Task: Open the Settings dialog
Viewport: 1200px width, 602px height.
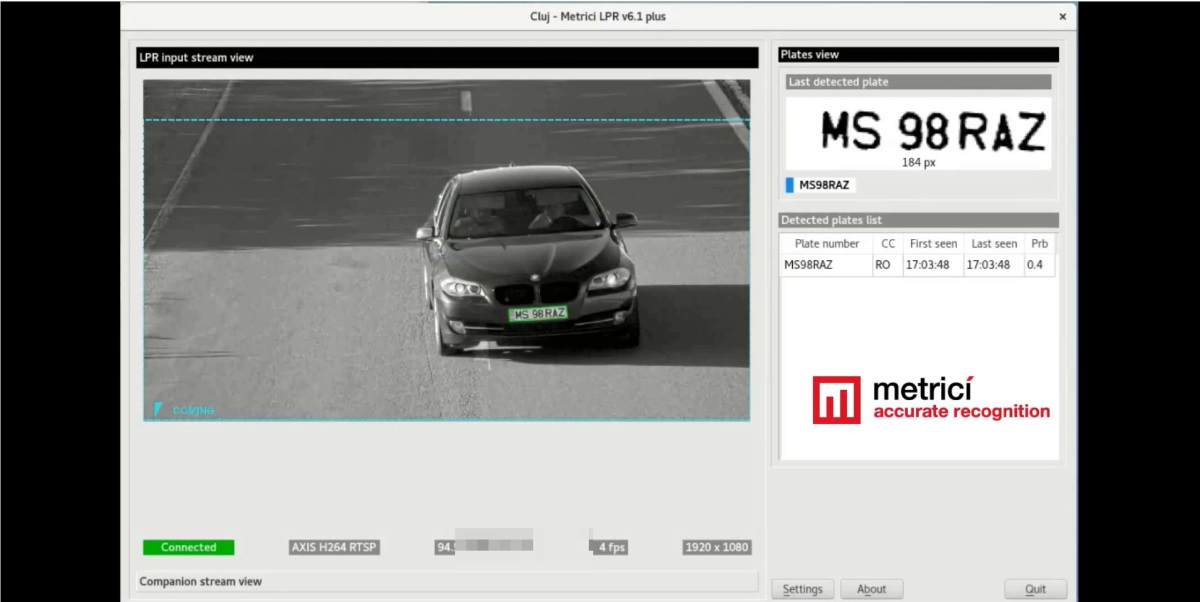Action: (x=802, y=589)
